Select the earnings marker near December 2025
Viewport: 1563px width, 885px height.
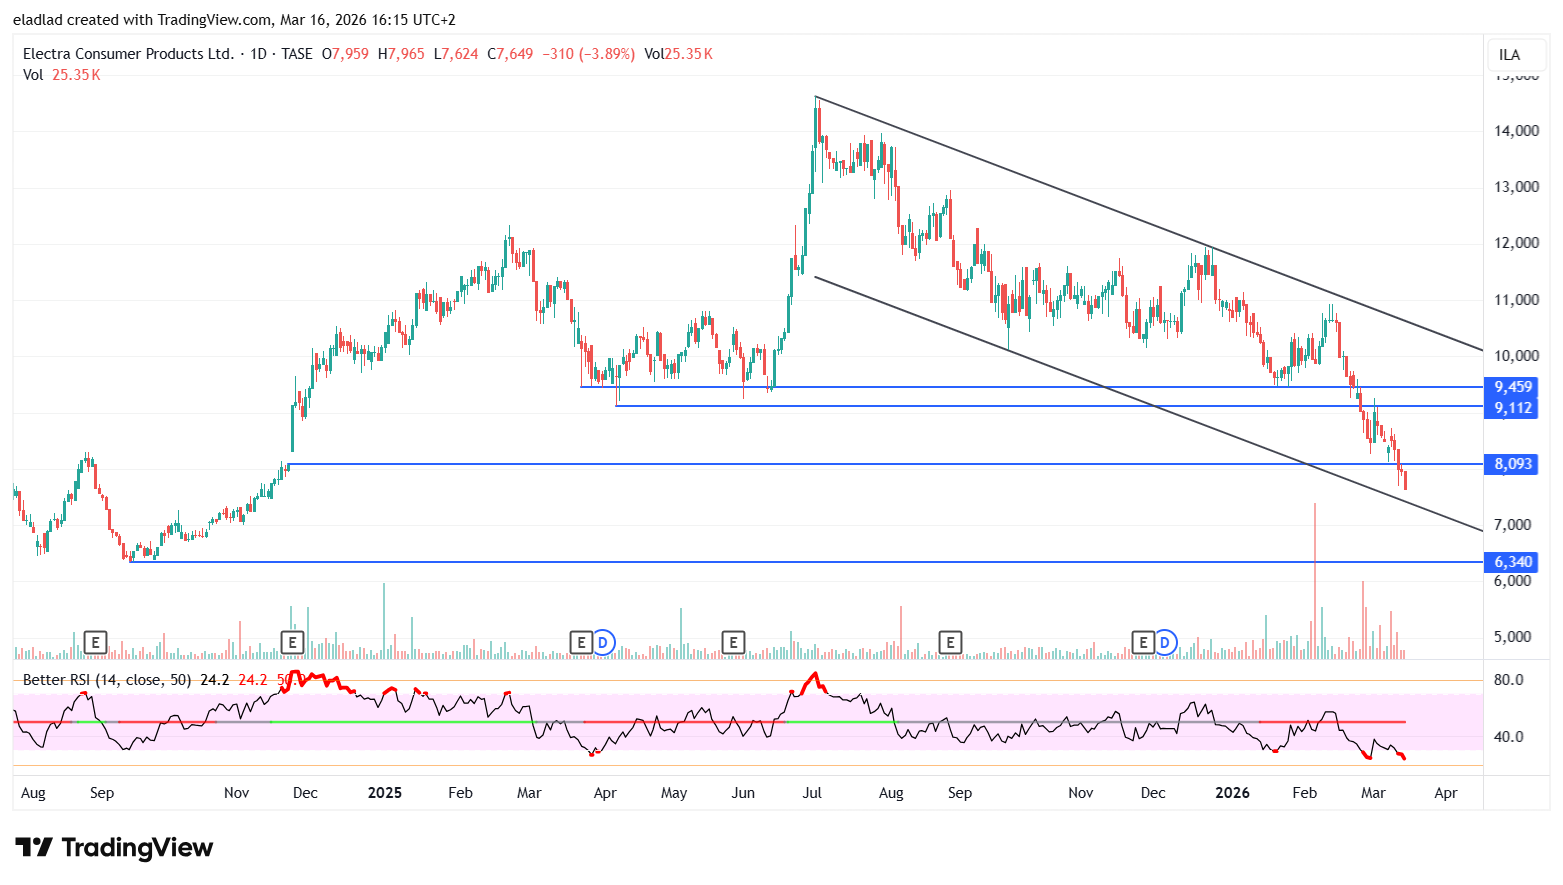coord(1143,642)
